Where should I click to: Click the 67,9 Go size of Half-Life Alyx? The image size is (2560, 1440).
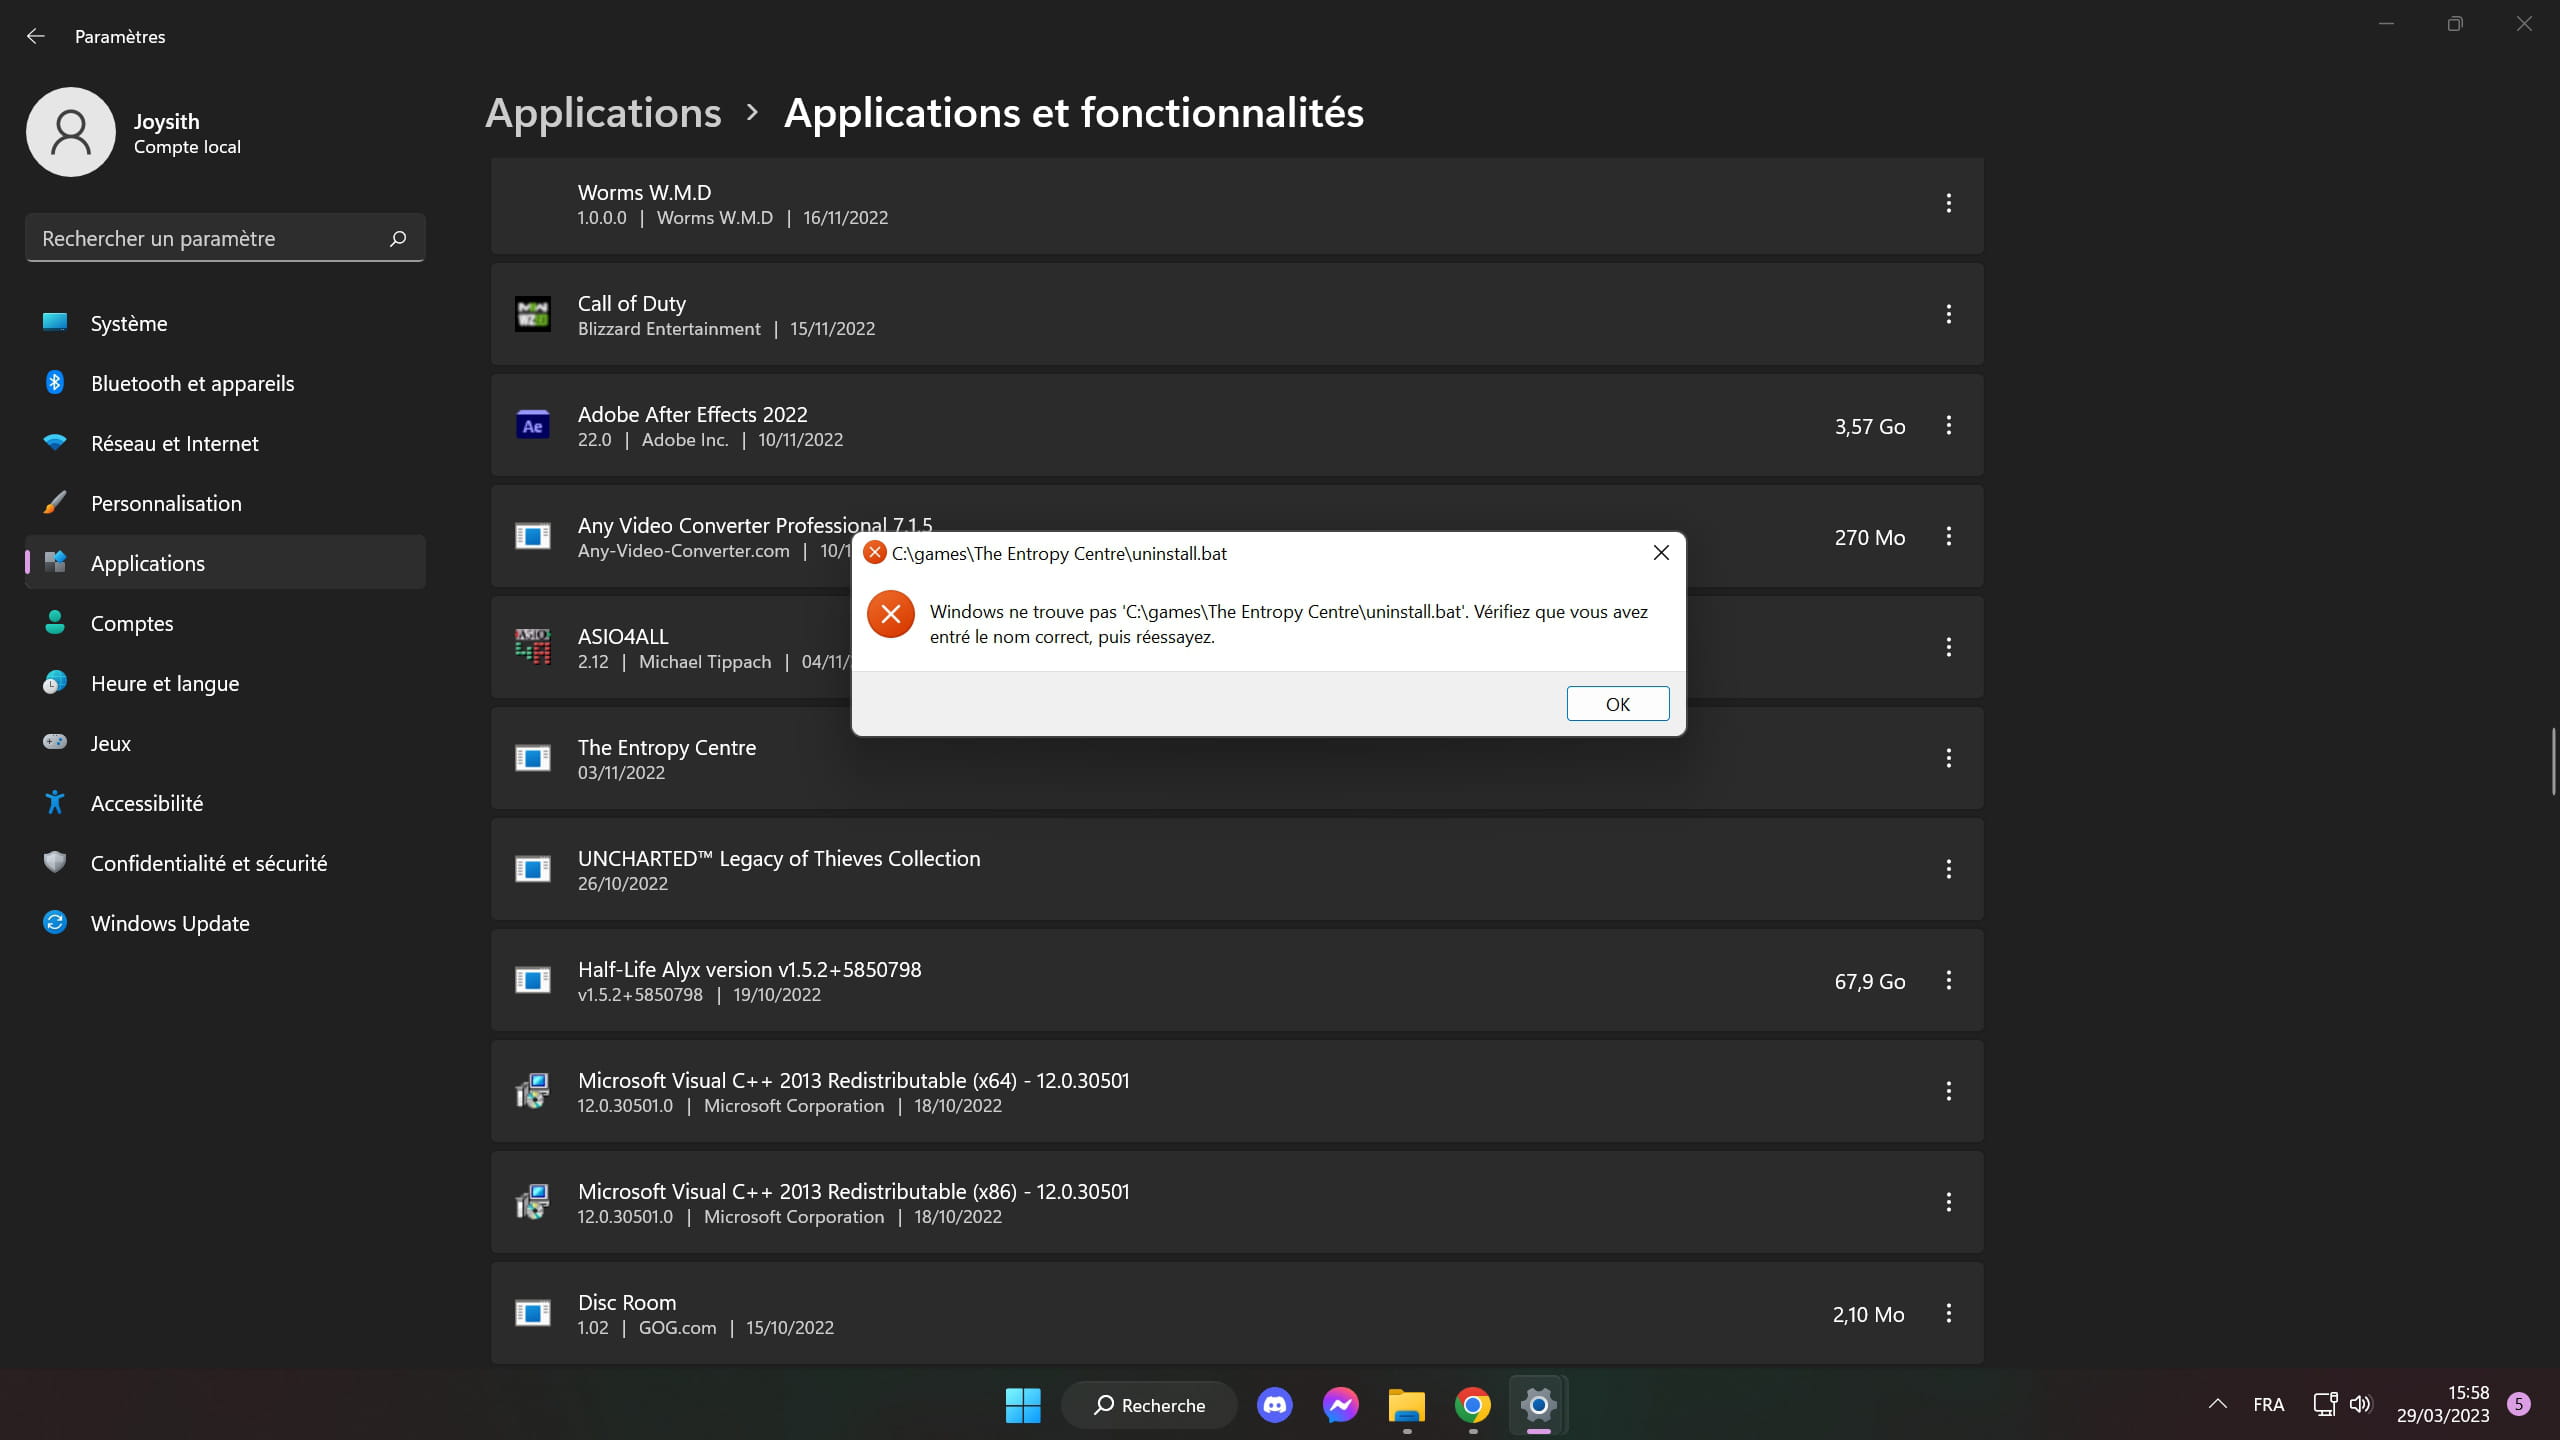1869,981
